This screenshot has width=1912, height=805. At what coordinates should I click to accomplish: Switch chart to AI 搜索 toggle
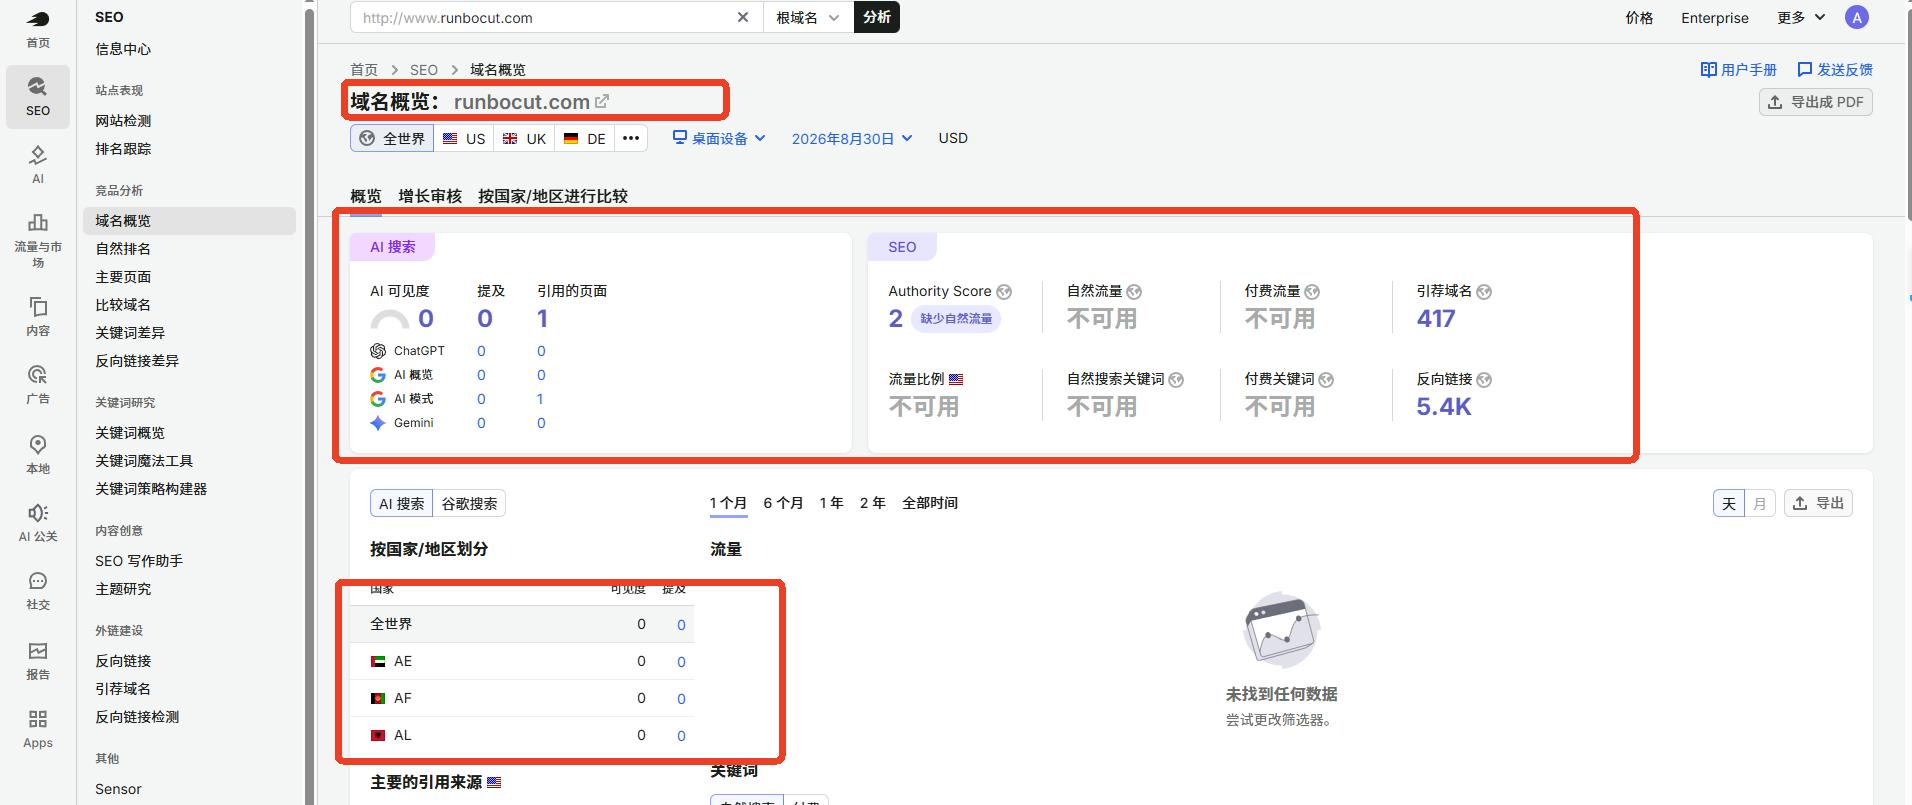point(402,503)
